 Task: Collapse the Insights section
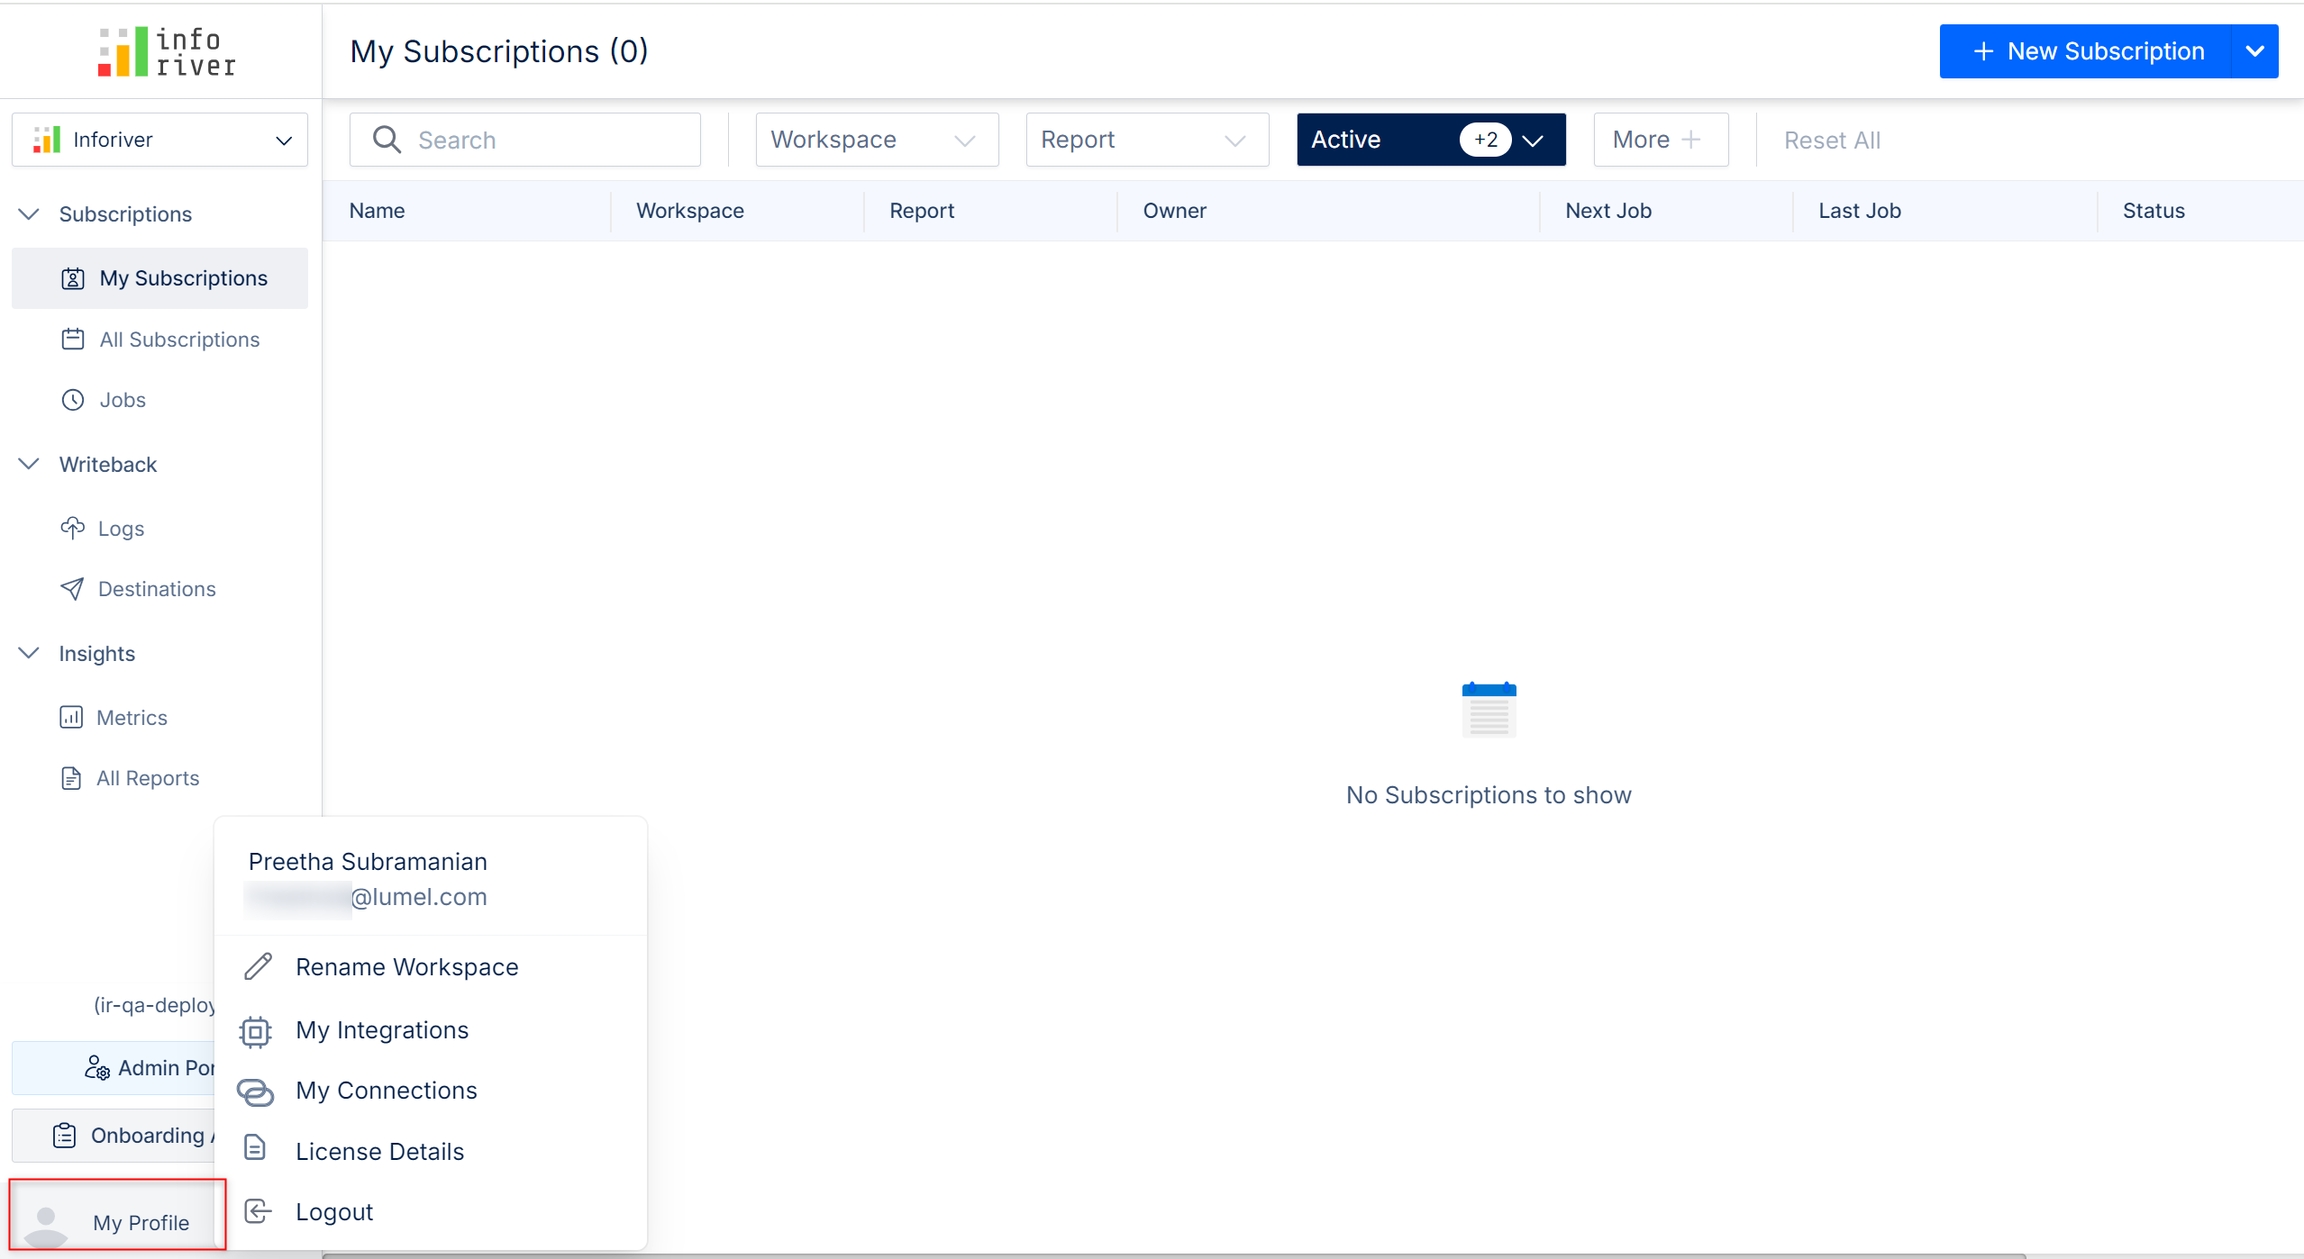29,653
